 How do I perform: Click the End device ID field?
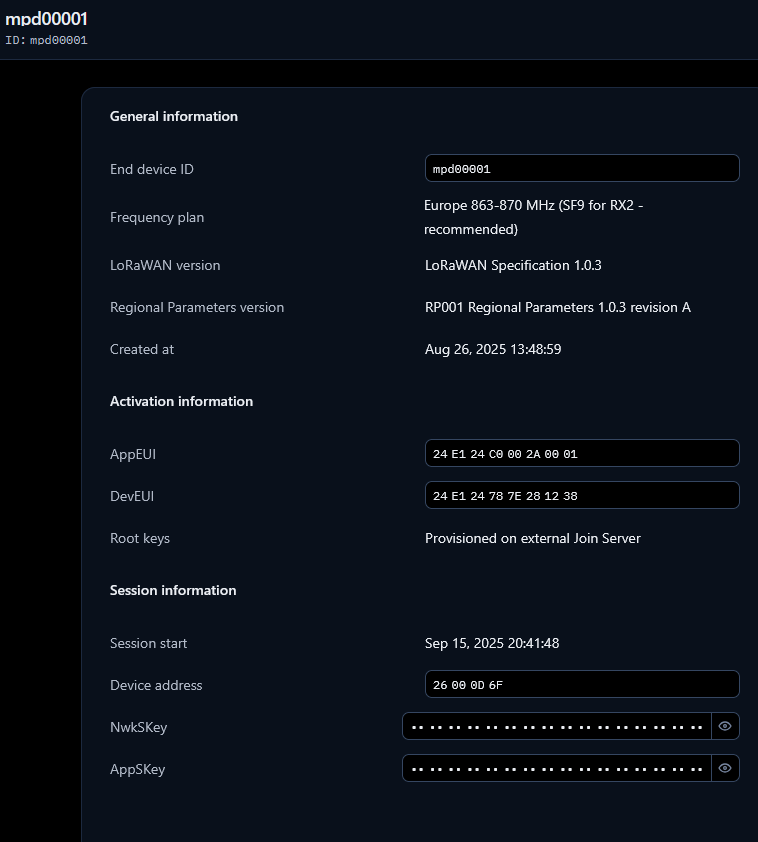pyautogui.click(x=581, y=169)
